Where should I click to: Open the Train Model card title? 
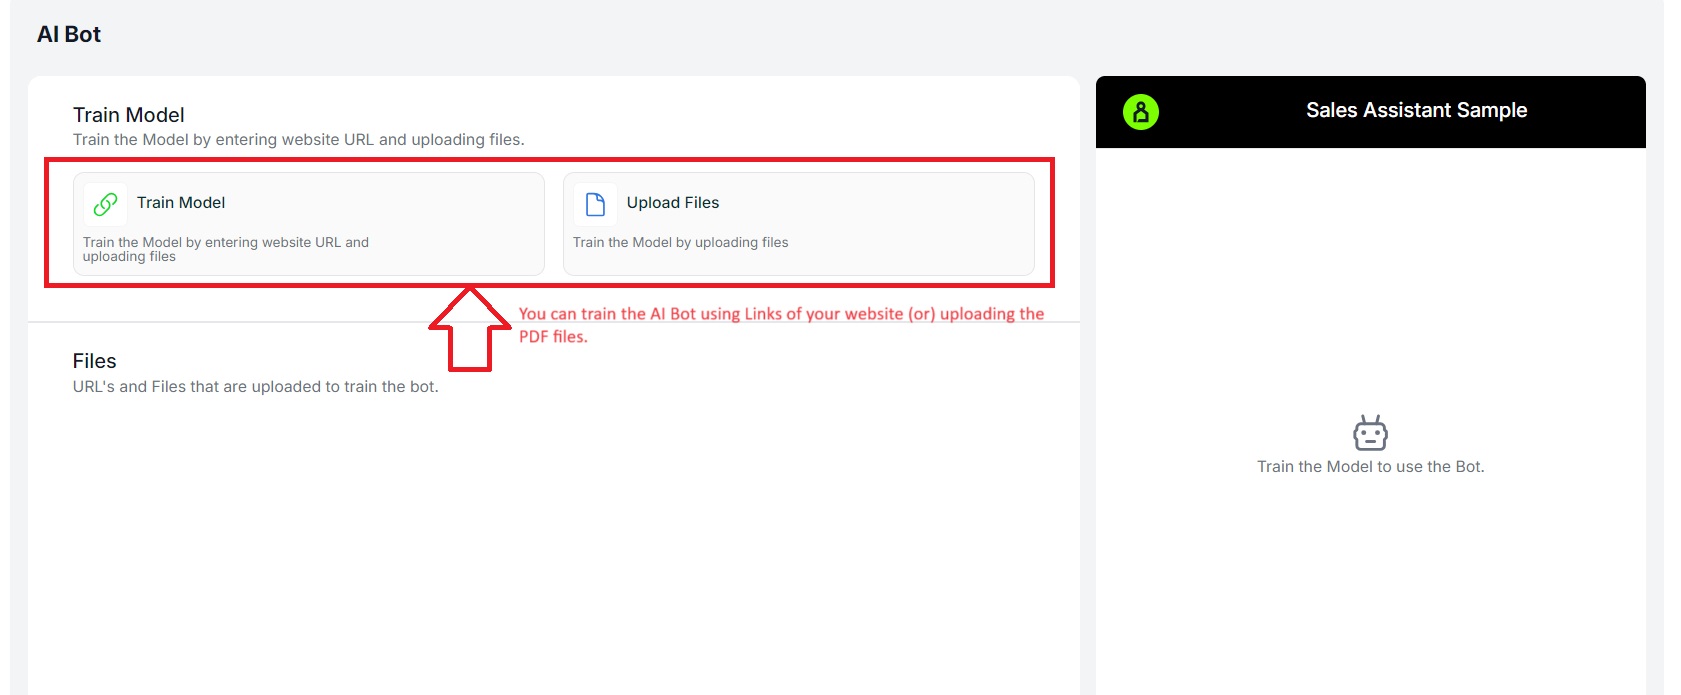pos(181,203)
